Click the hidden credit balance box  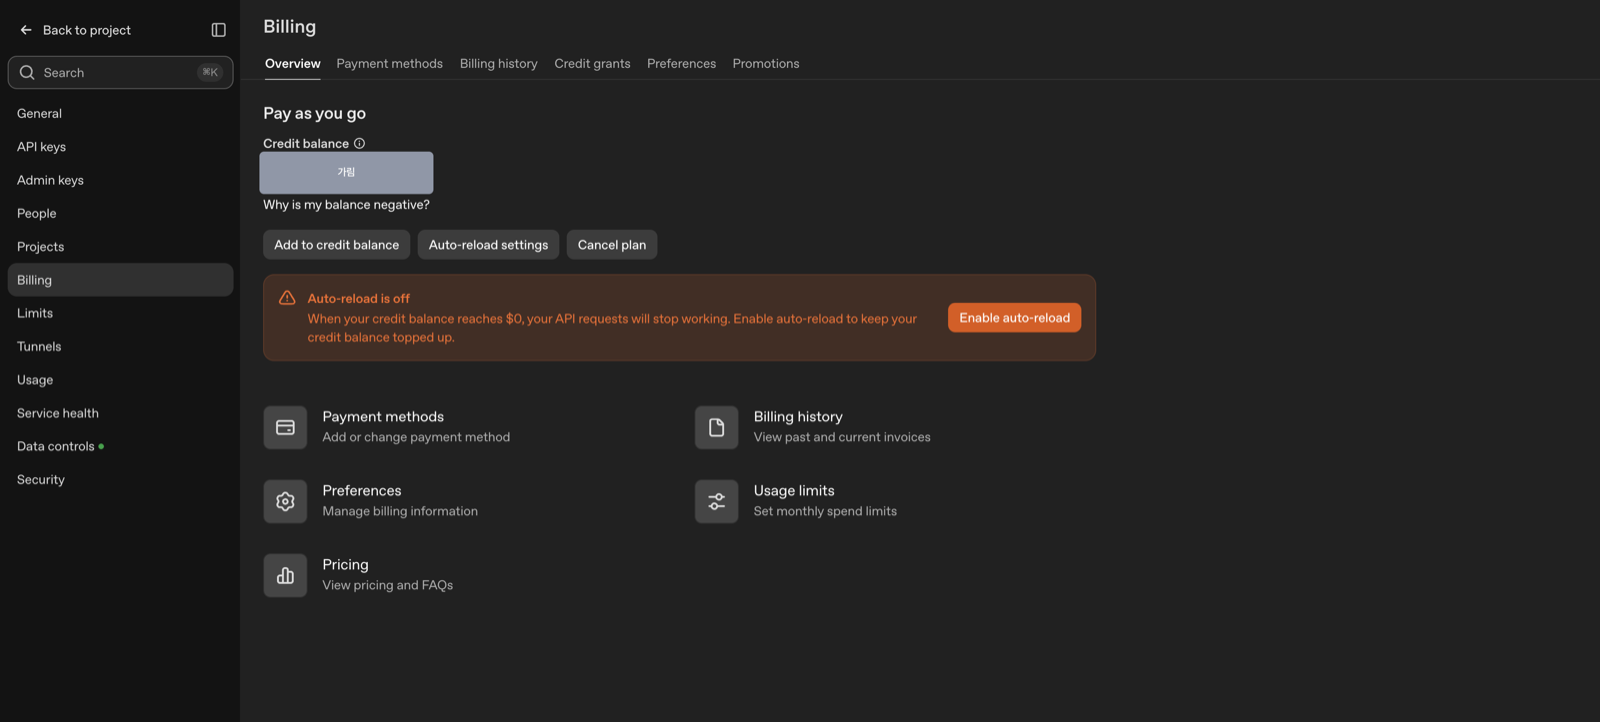click(x=346, y=173)
